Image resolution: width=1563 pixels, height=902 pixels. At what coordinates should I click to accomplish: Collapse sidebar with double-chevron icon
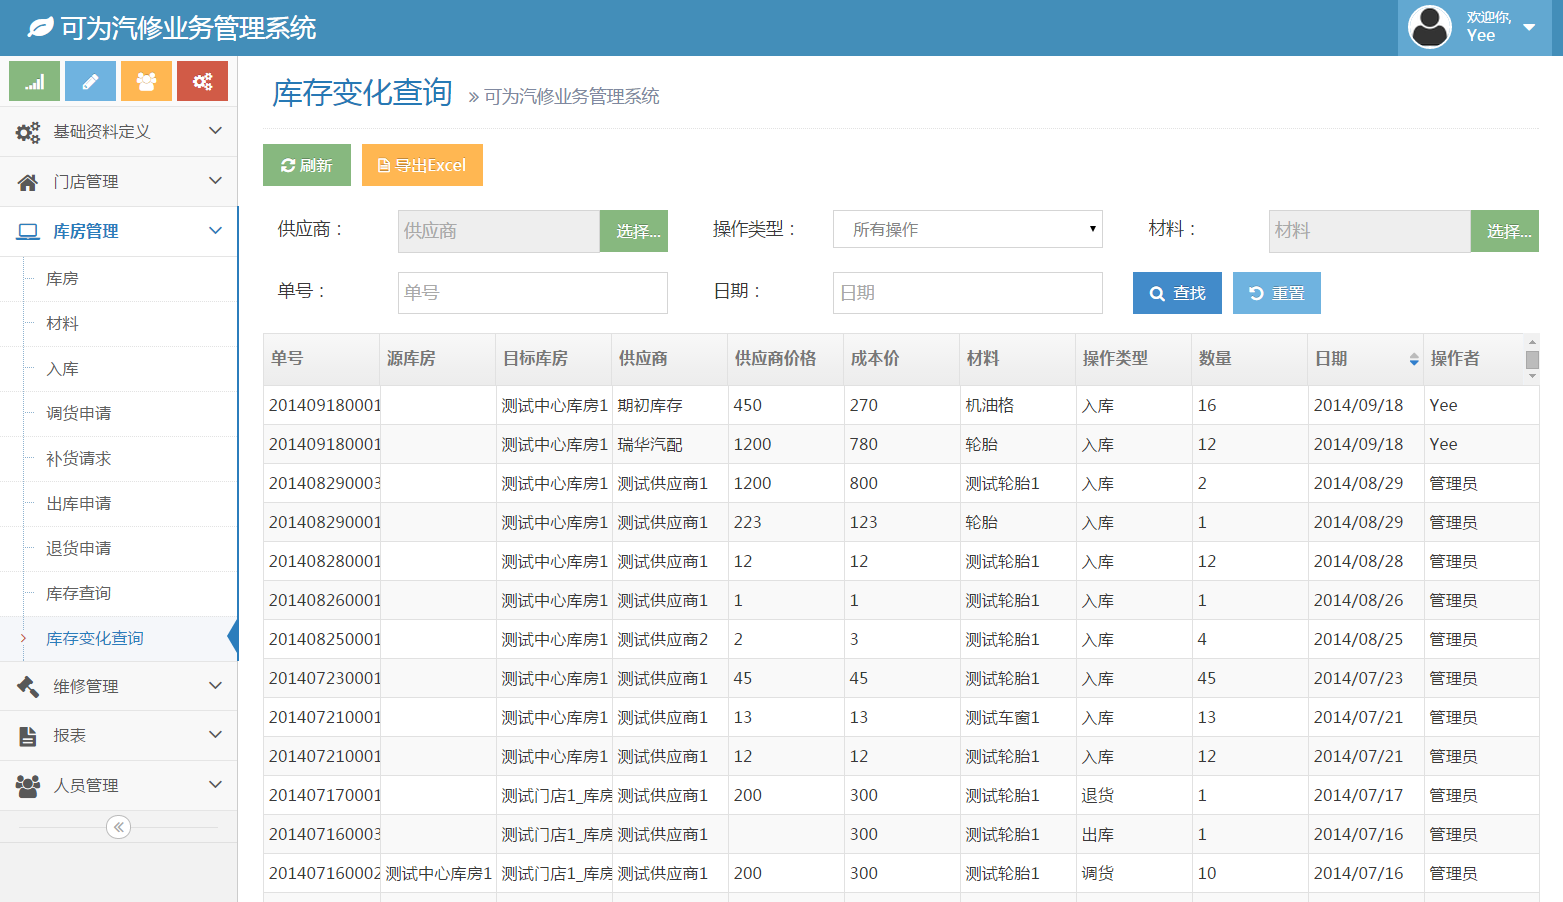pyautogui.click(x=118, y=827)
